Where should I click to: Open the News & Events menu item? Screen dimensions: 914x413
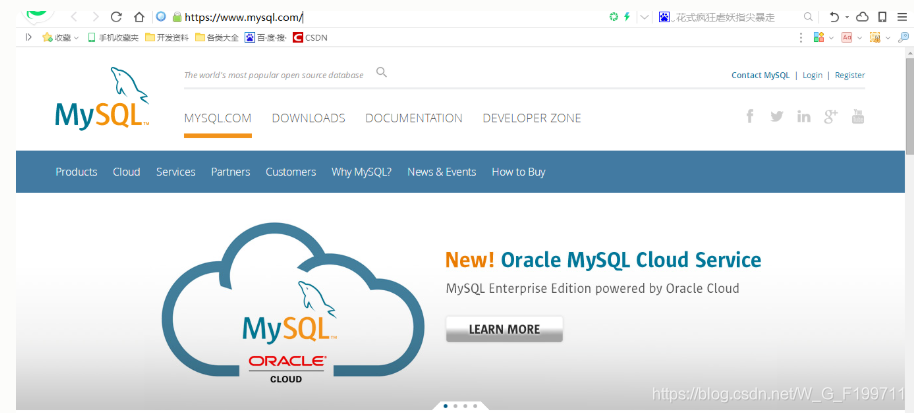pyautogui.click(x=442, y=172)
